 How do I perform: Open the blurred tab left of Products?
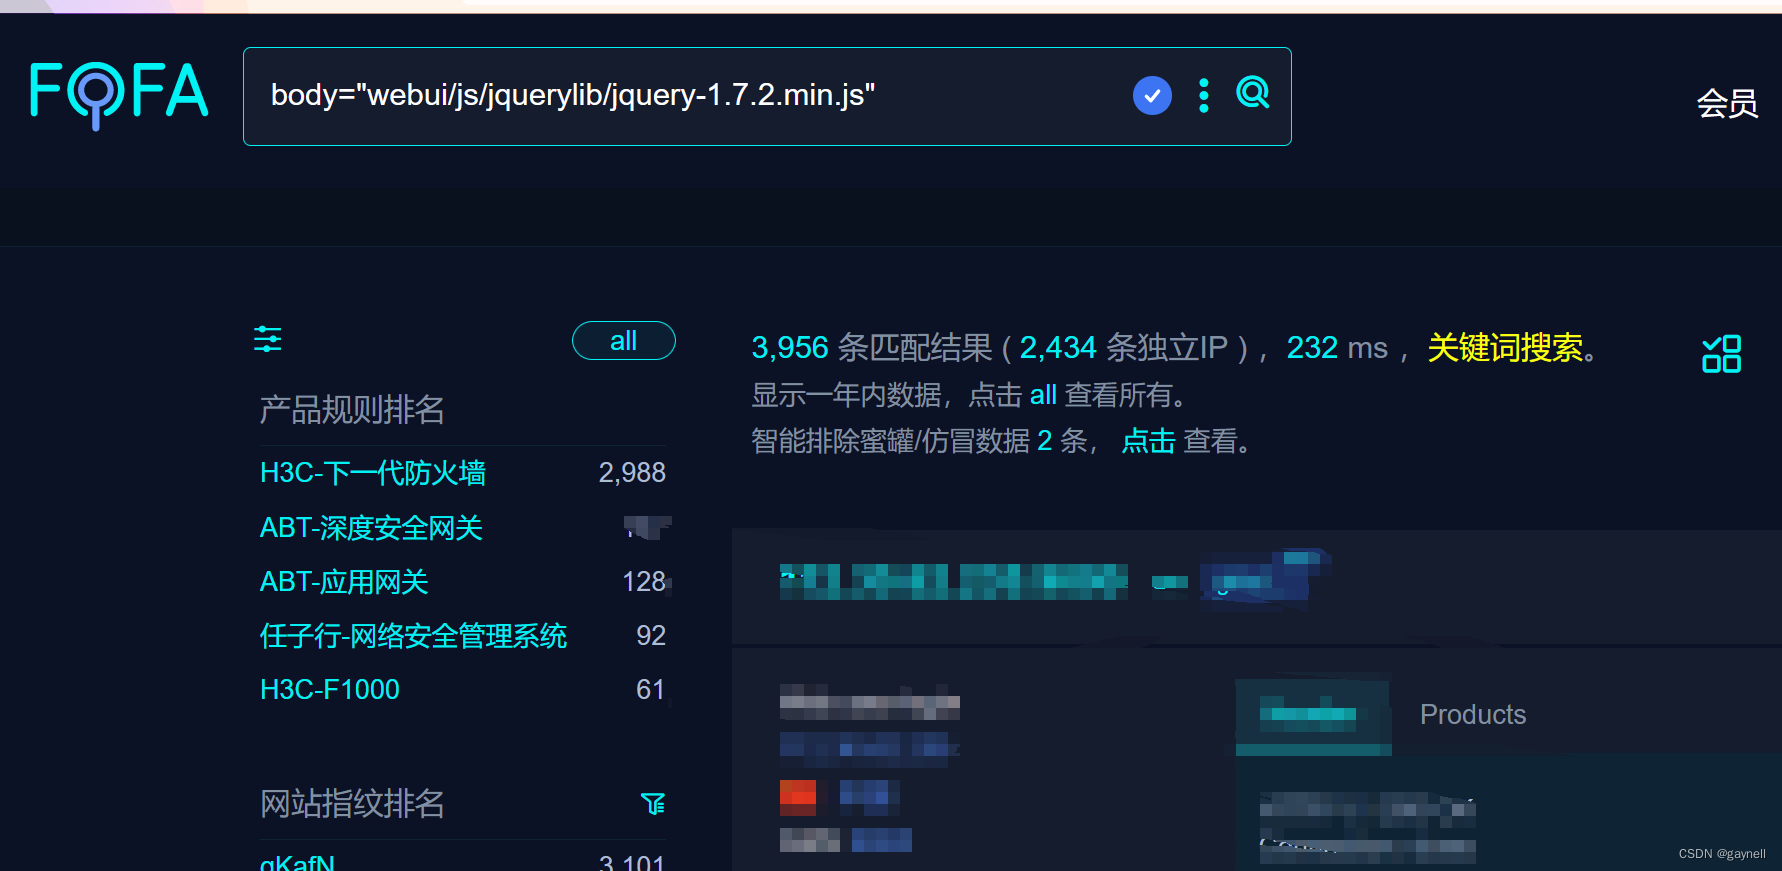pos(1313,716)
